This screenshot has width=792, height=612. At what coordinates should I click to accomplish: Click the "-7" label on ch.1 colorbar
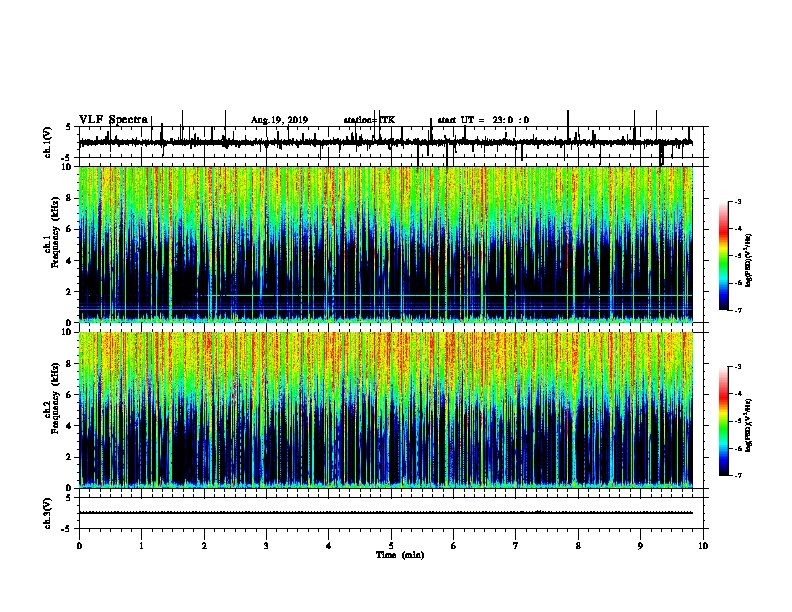pyautogui.click(x=737, y=310)
